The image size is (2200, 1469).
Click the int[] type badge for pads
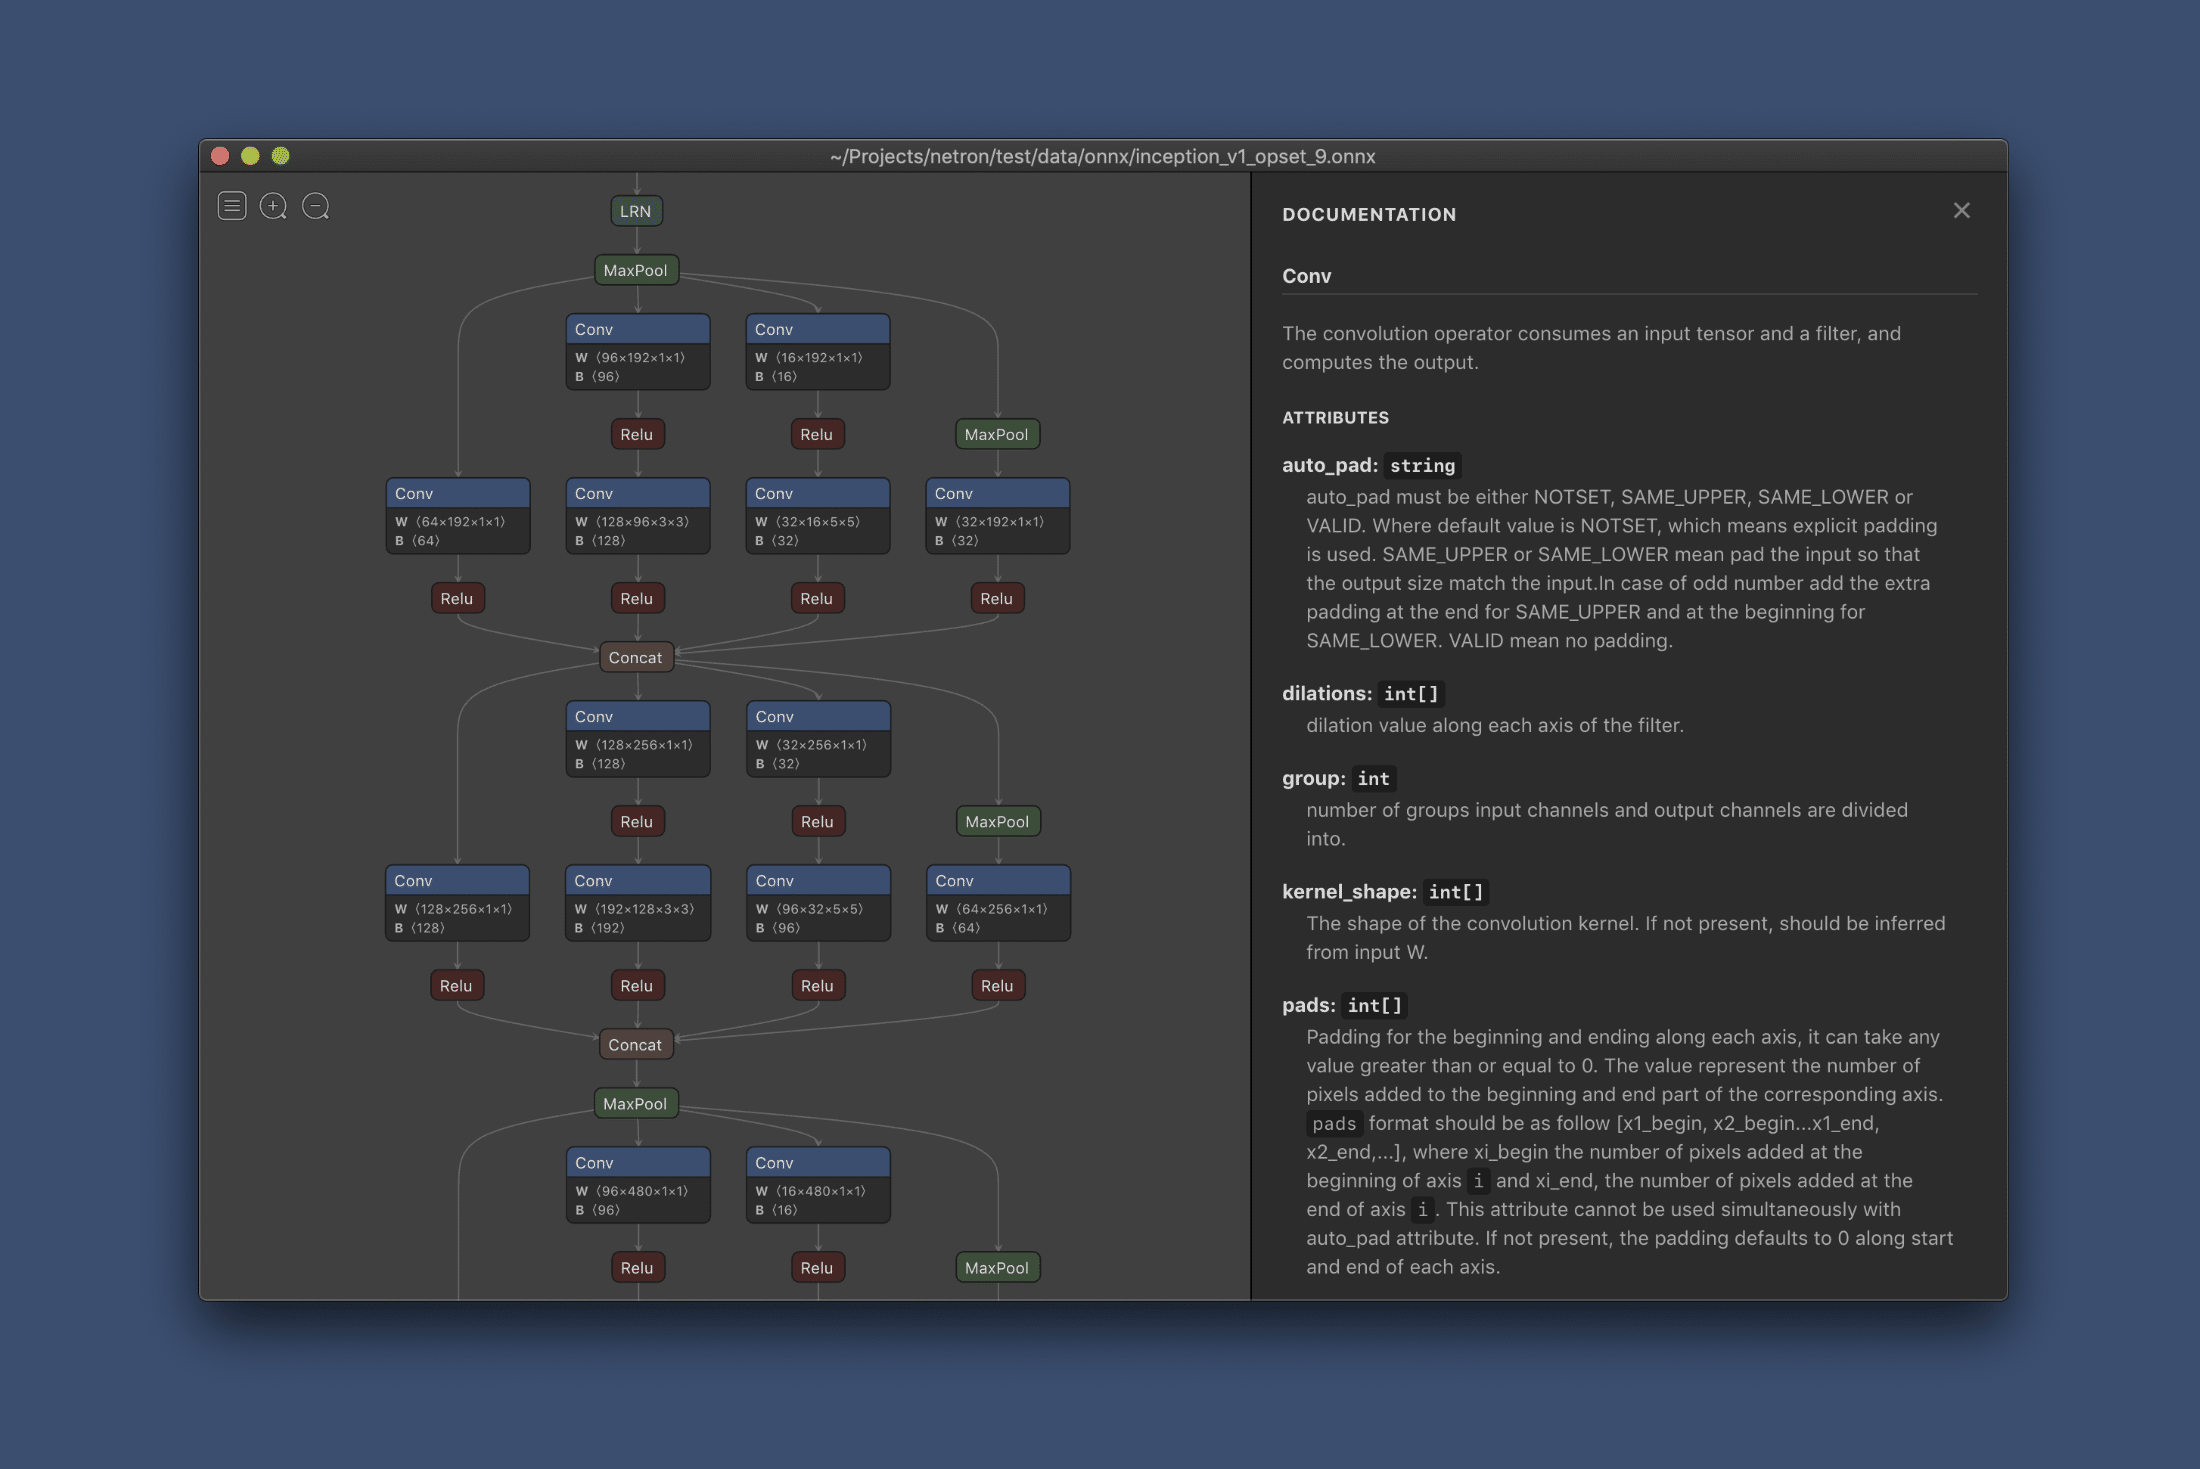pos(1375,1005)
